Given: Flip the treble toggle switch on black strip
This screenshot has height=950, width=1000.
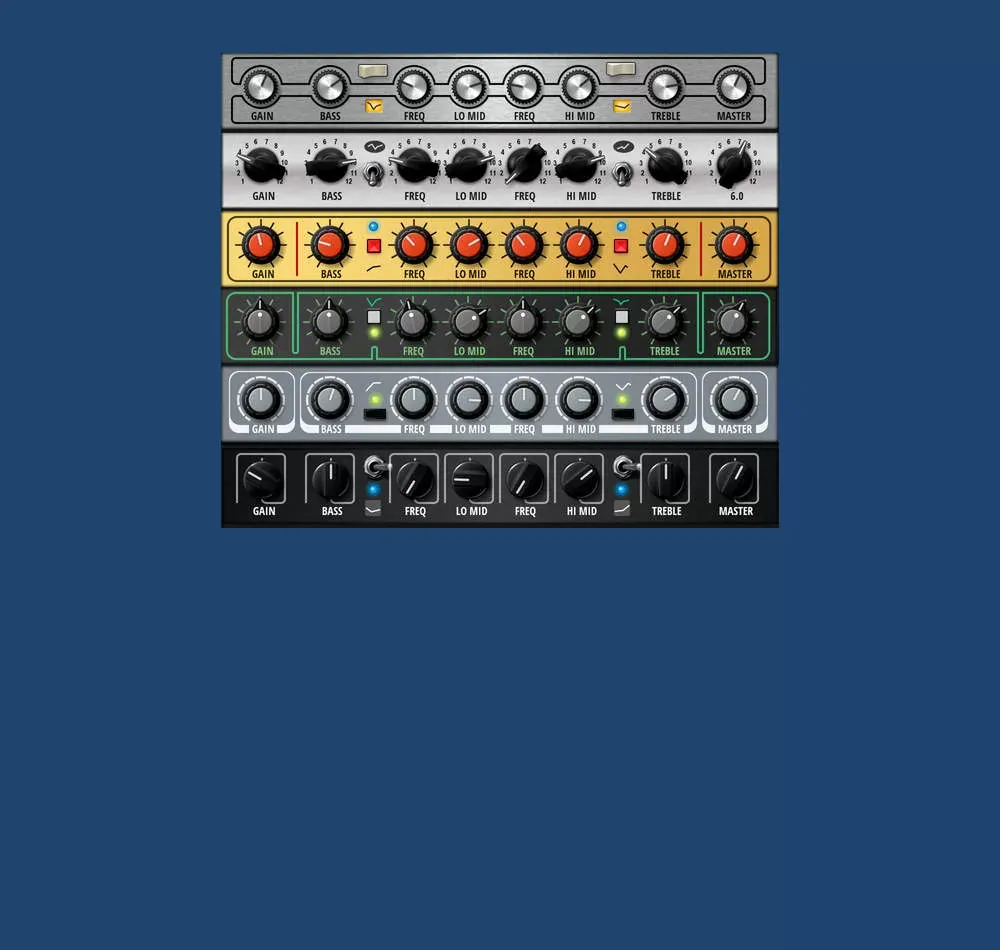Looking at the screenshot, I should tap(624, 467).
